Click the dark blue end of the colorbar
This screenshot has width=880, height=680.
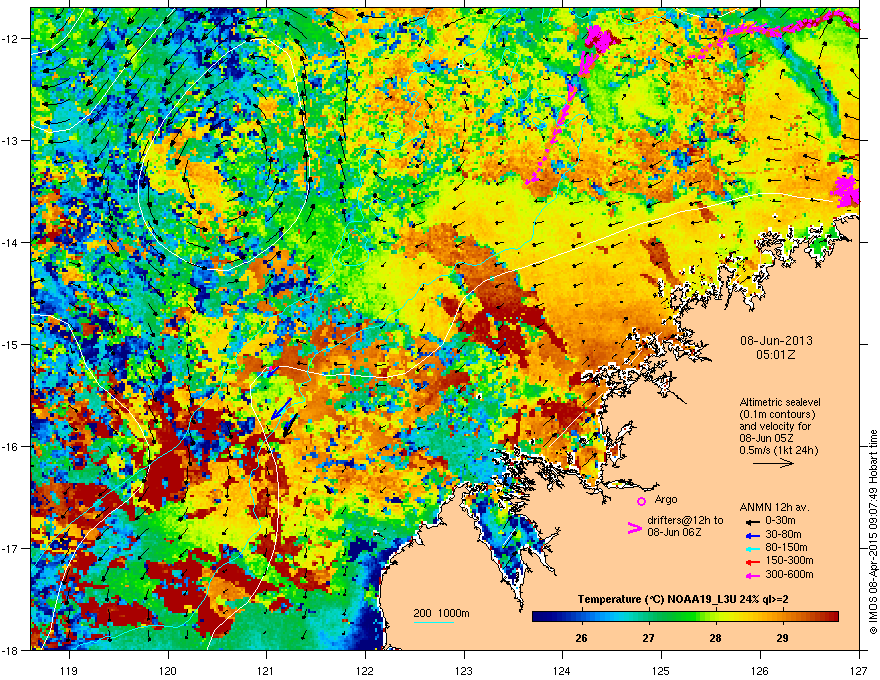click(538, 617)
